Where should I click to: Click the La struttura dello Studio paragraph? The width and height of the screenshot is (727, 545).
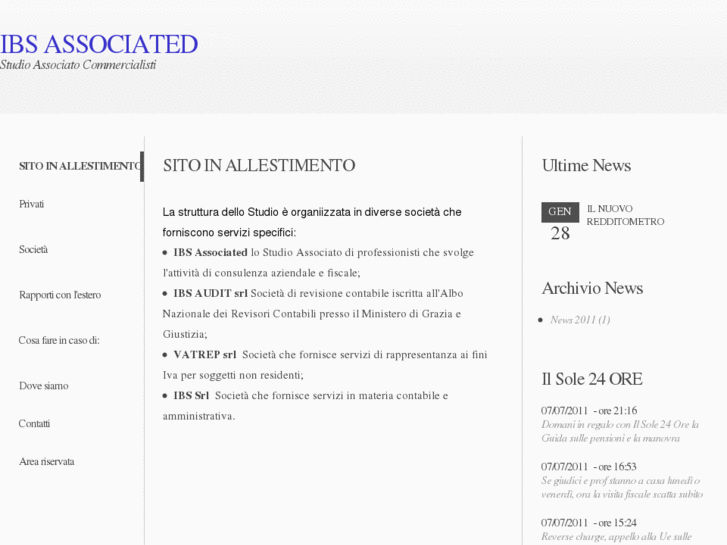click(x=312, y=222)
